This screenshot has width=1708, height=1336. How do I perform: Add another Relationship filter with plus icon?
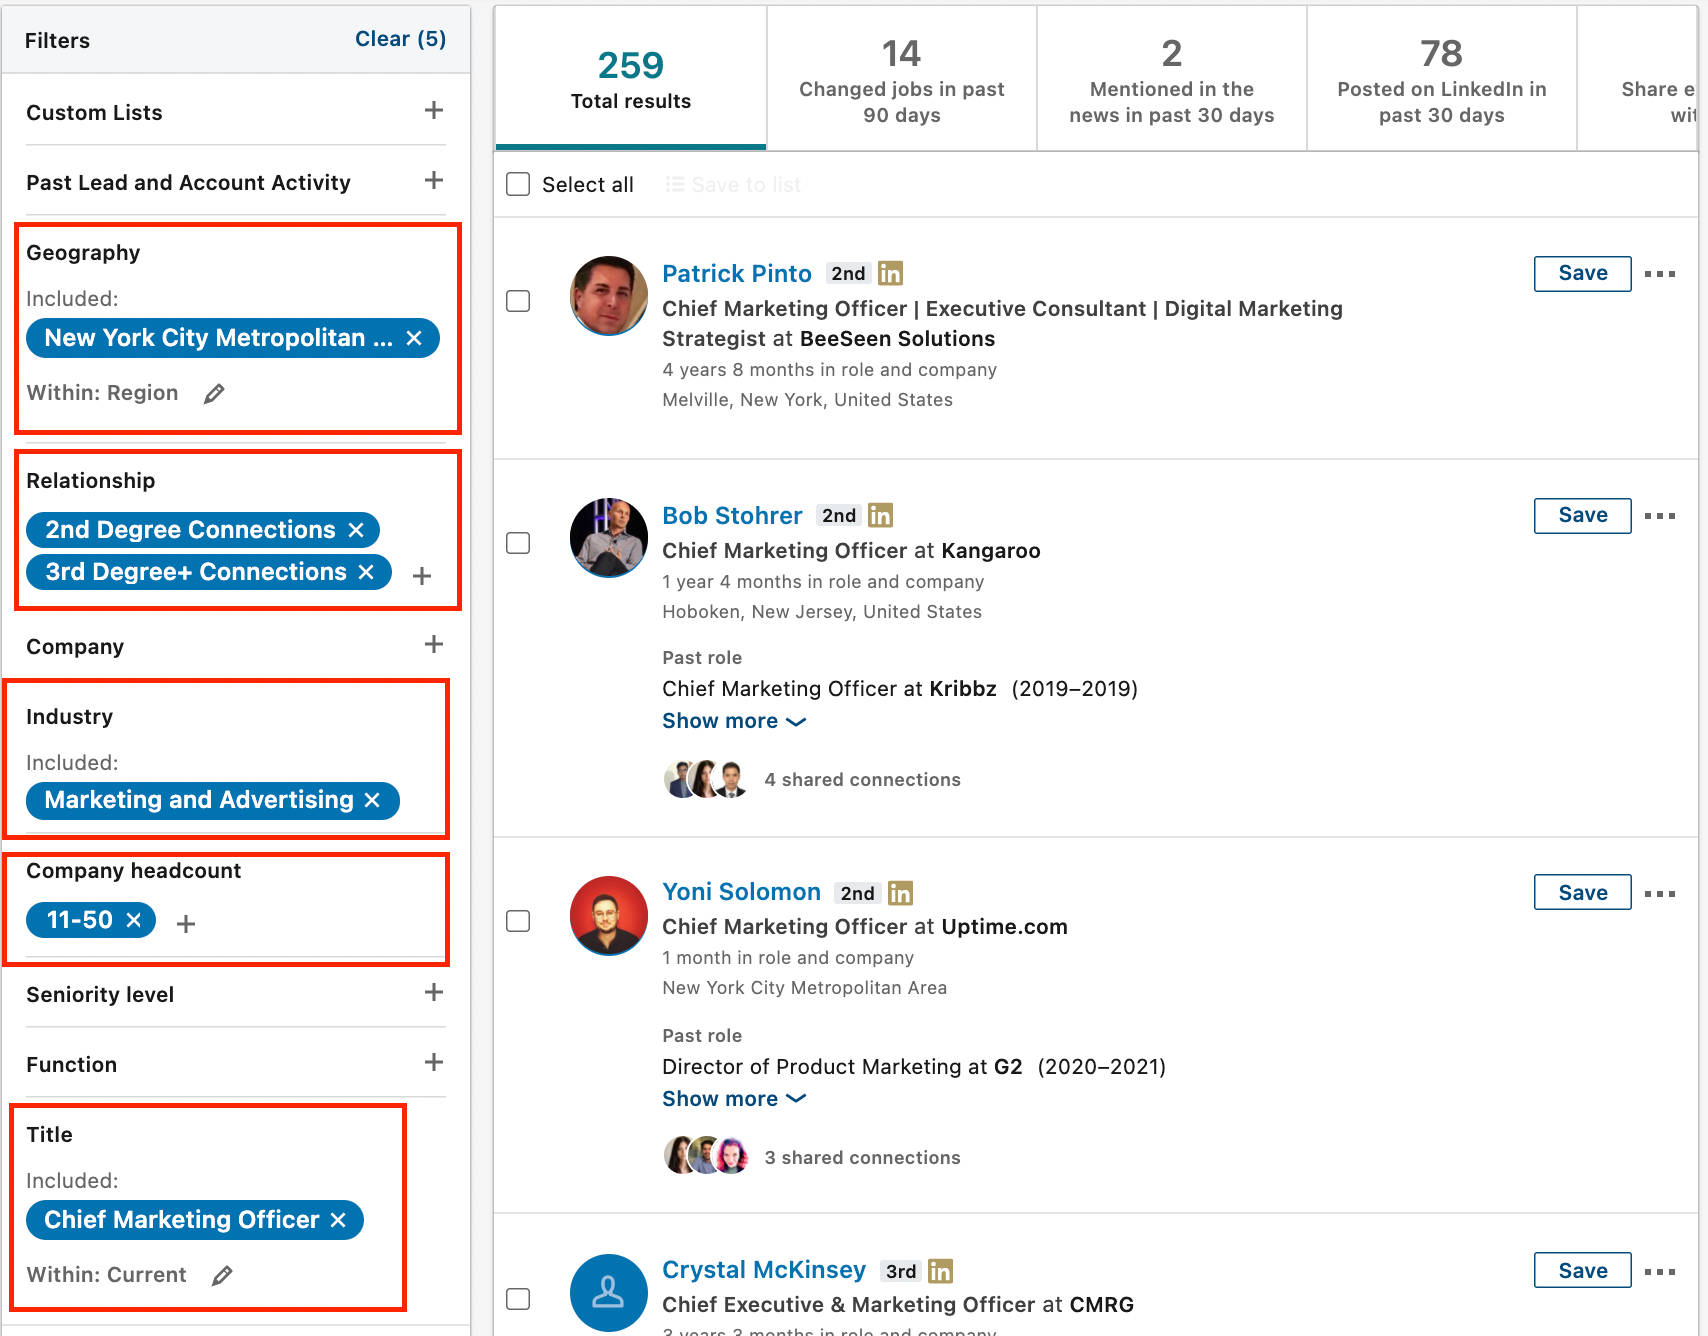pos(422,576)
